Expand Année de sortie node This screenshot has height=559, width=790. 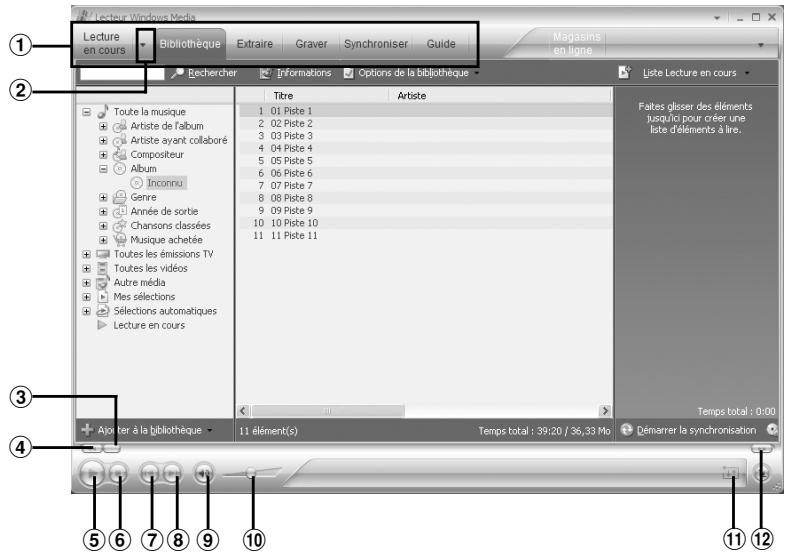click(103, 212)
